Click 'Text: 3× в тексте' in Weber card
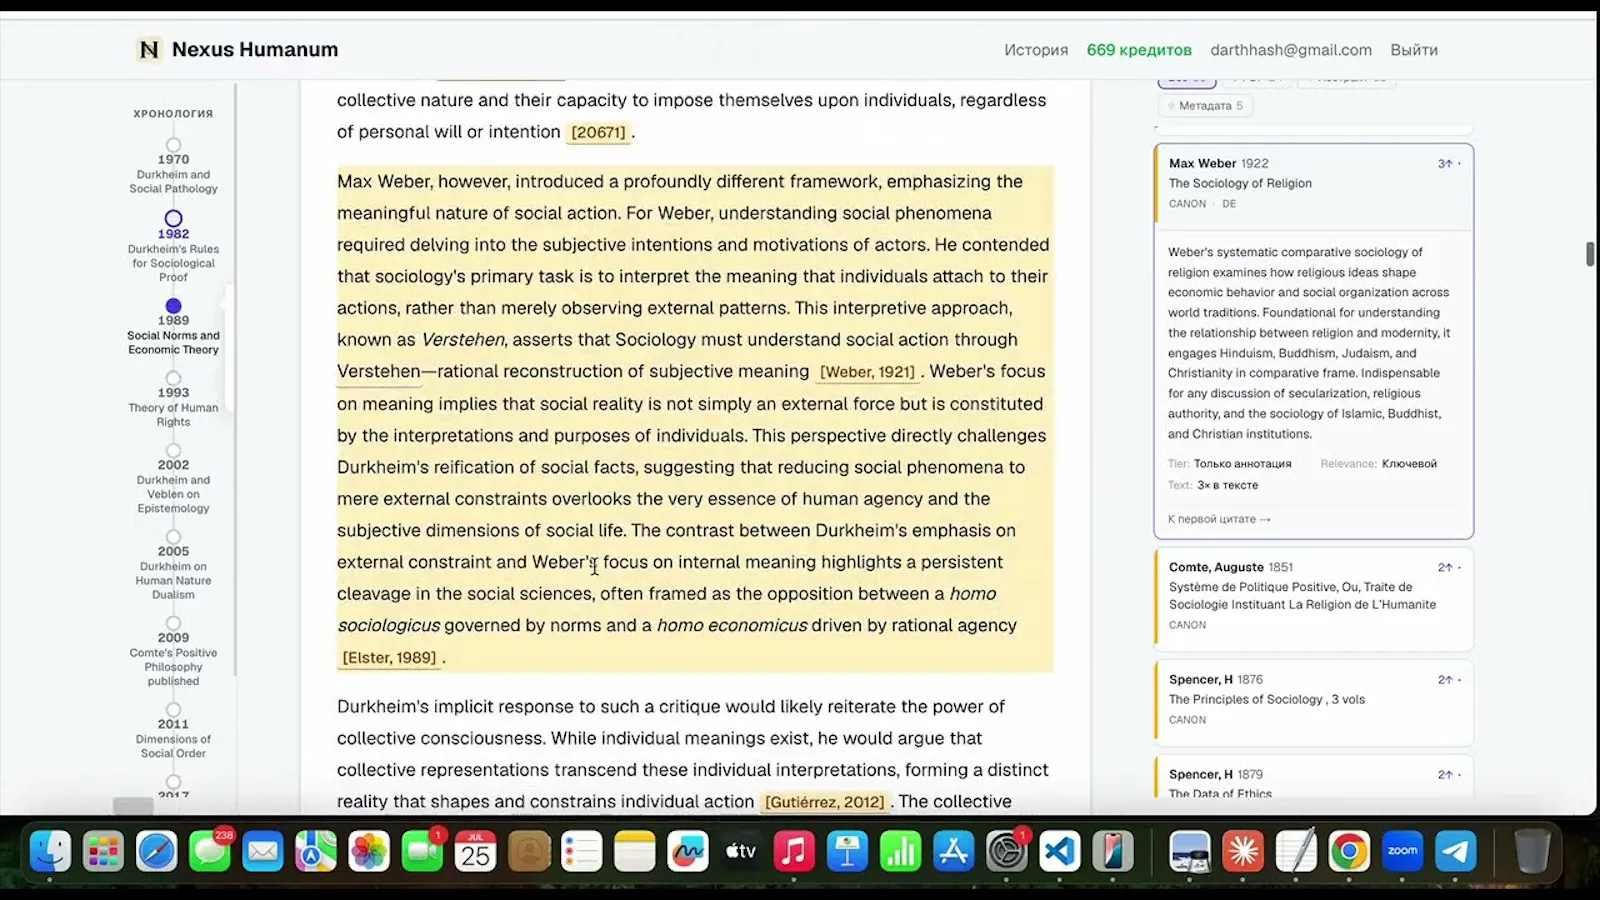Screen dimensions: 1600x900 (x=1213, y=485)
